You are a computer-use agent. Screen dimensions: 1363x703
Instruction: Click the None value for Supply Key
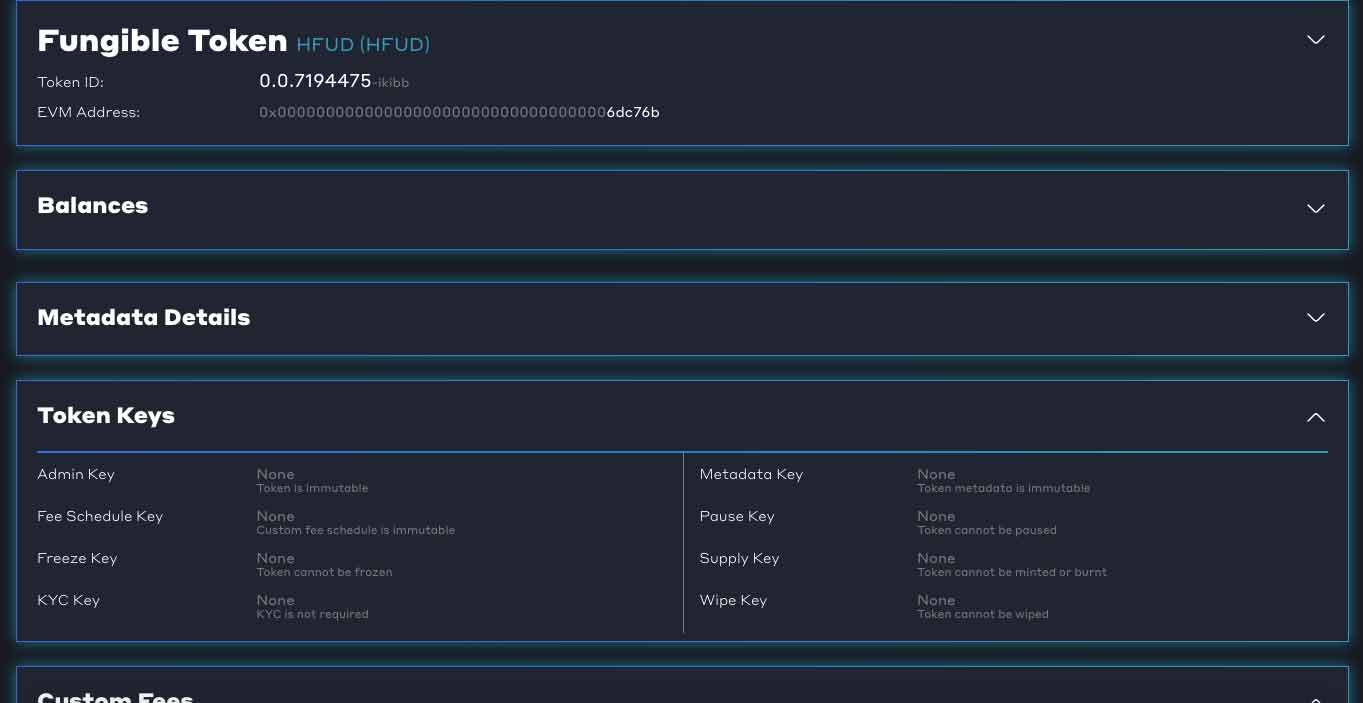point(936,558)
